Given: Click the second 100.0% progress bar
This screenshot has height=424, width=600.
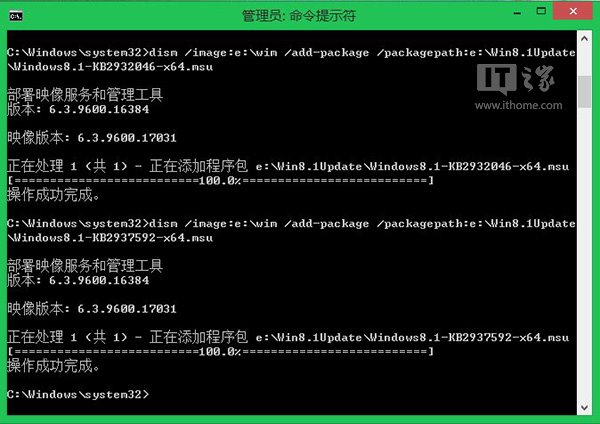Looking at the screenshot, I should [221, 351].
